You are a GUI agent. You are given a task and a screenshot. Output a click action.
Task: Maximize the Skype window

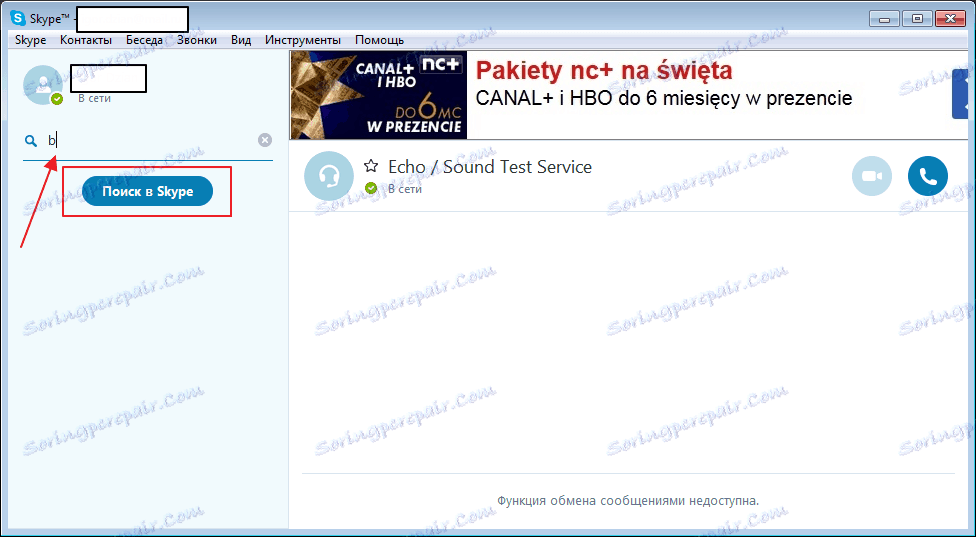pos(917,19)
